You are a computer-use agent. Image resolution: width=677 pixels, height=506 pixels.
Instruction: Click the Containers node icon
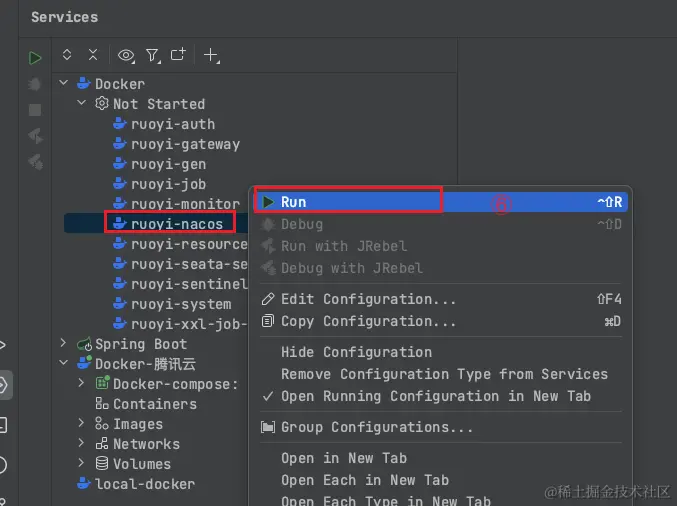pos(102,404)
